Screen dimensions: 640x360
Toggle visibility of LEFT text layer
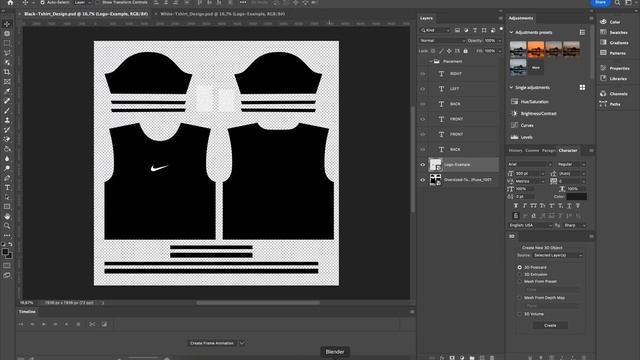423,89
